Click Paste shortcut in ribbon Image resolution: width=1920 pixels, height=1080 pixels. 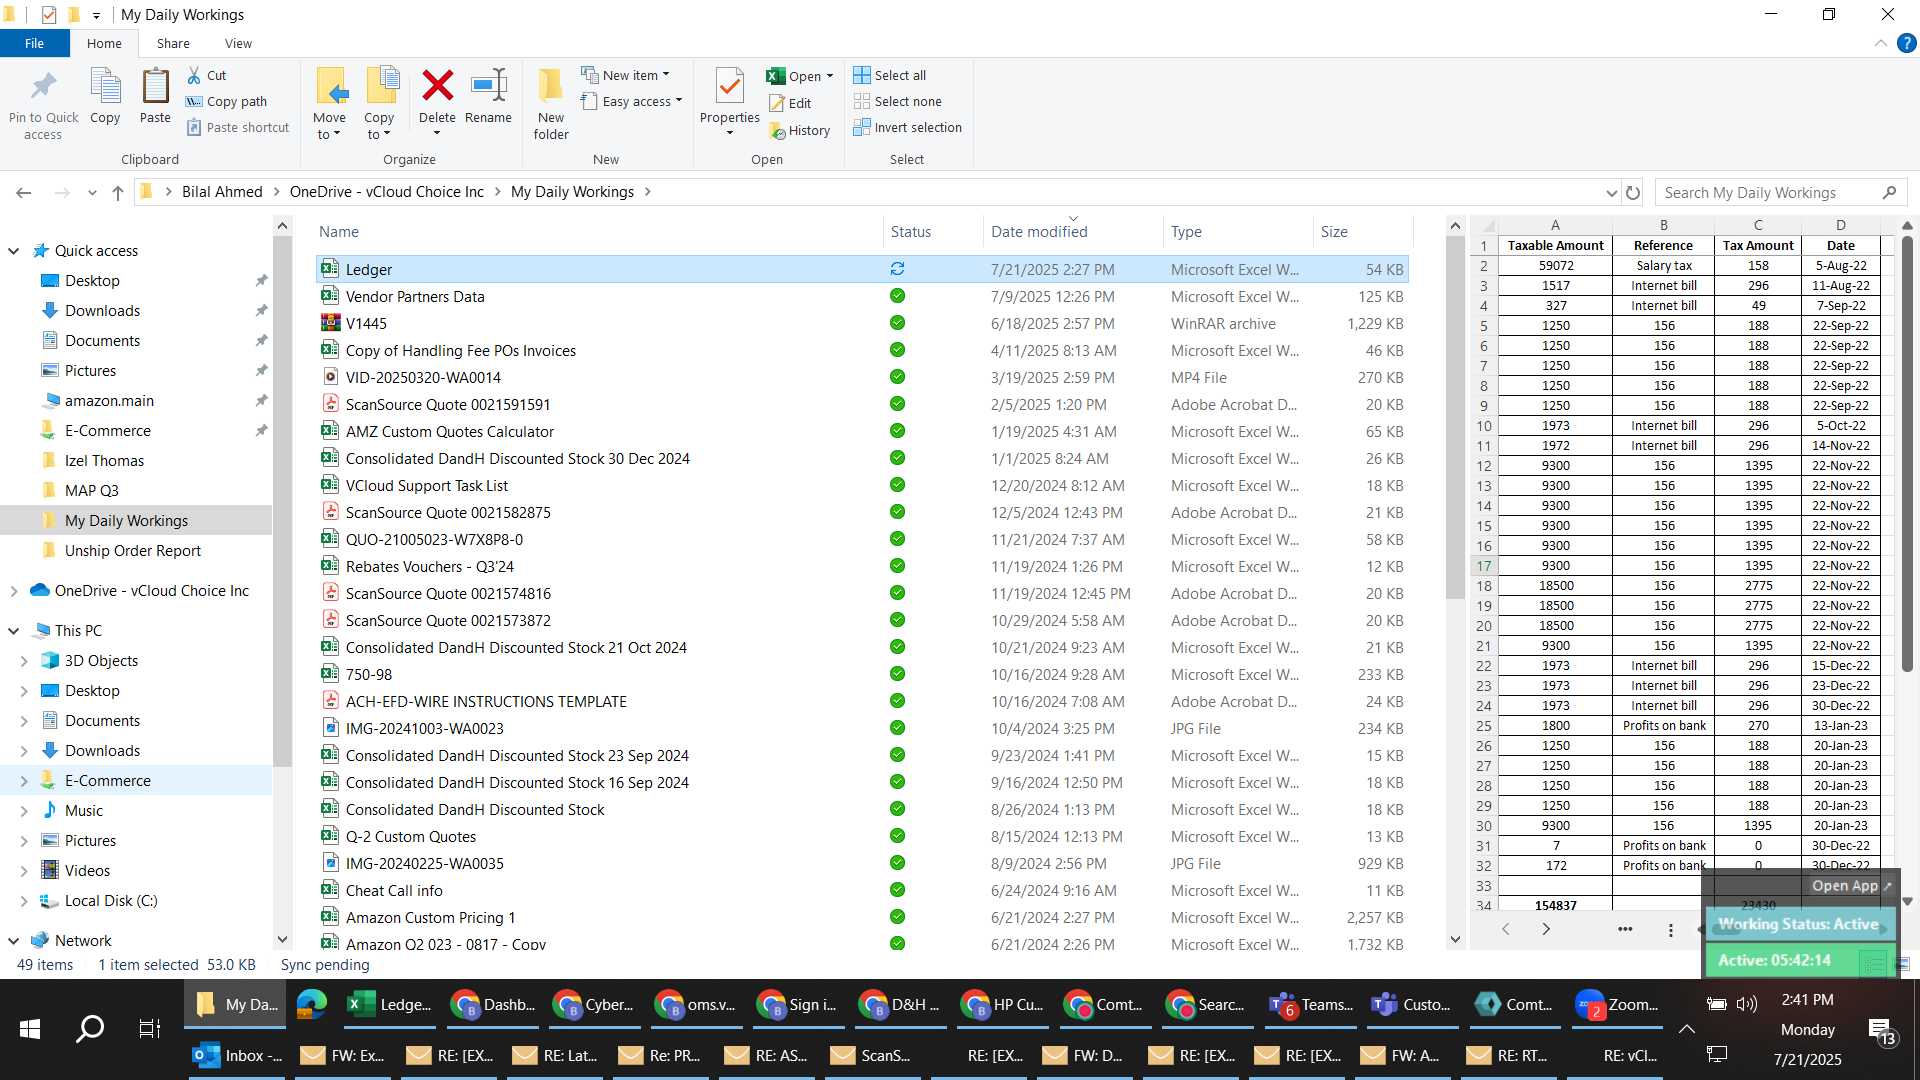pyautogui.click(x=238, y=127)
